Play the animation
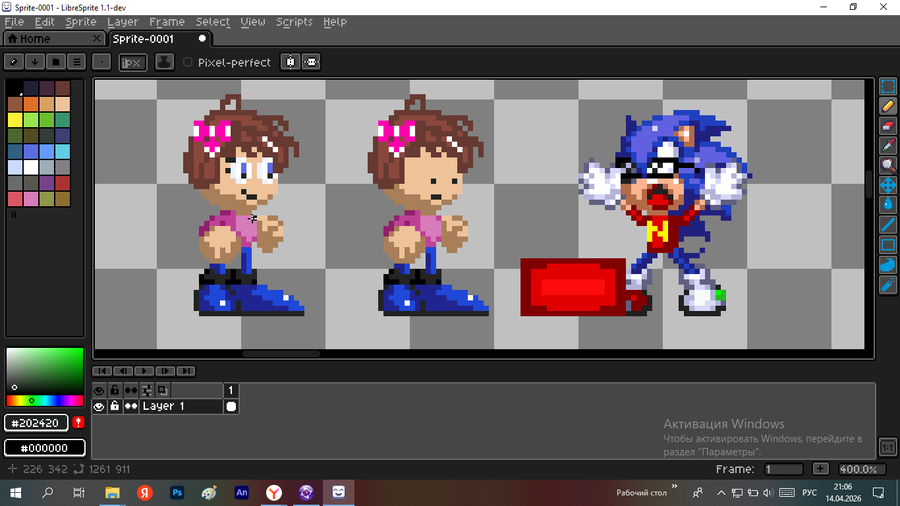This screenshot has width=900, height=506. click(144, 371)
